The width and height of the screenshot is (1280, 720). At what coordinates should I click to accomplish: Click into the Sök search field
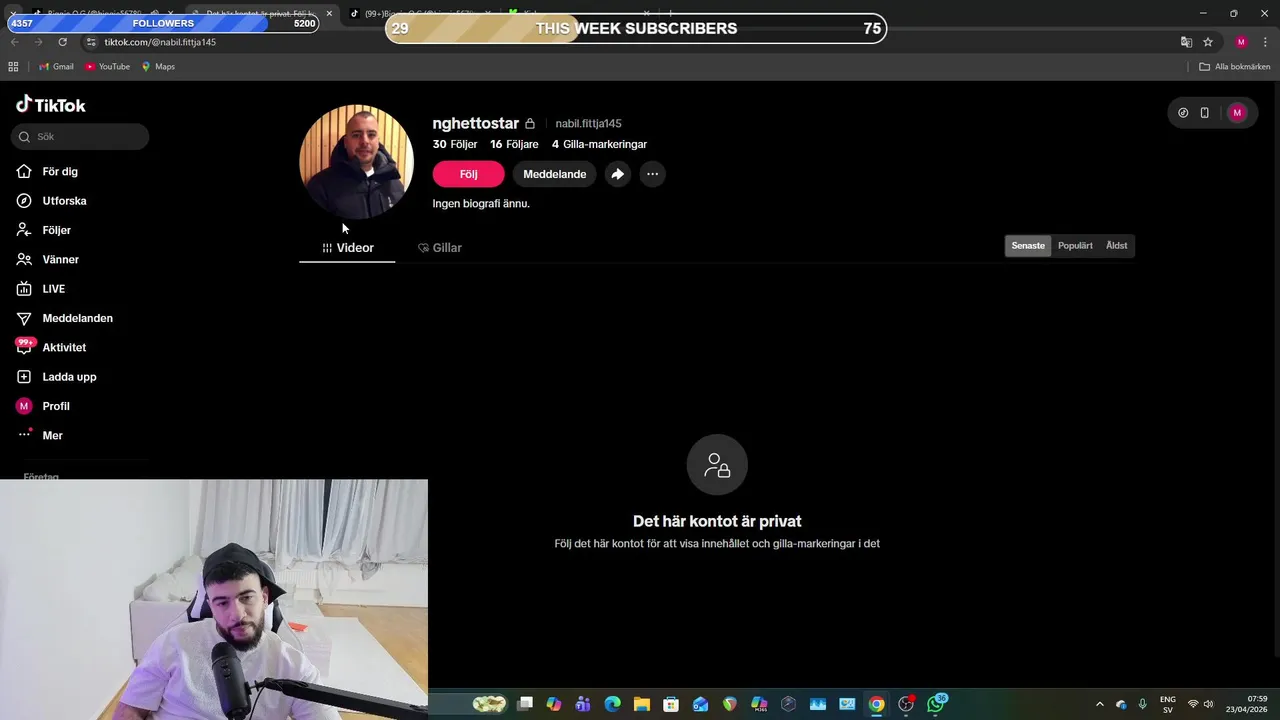(80, 136)
